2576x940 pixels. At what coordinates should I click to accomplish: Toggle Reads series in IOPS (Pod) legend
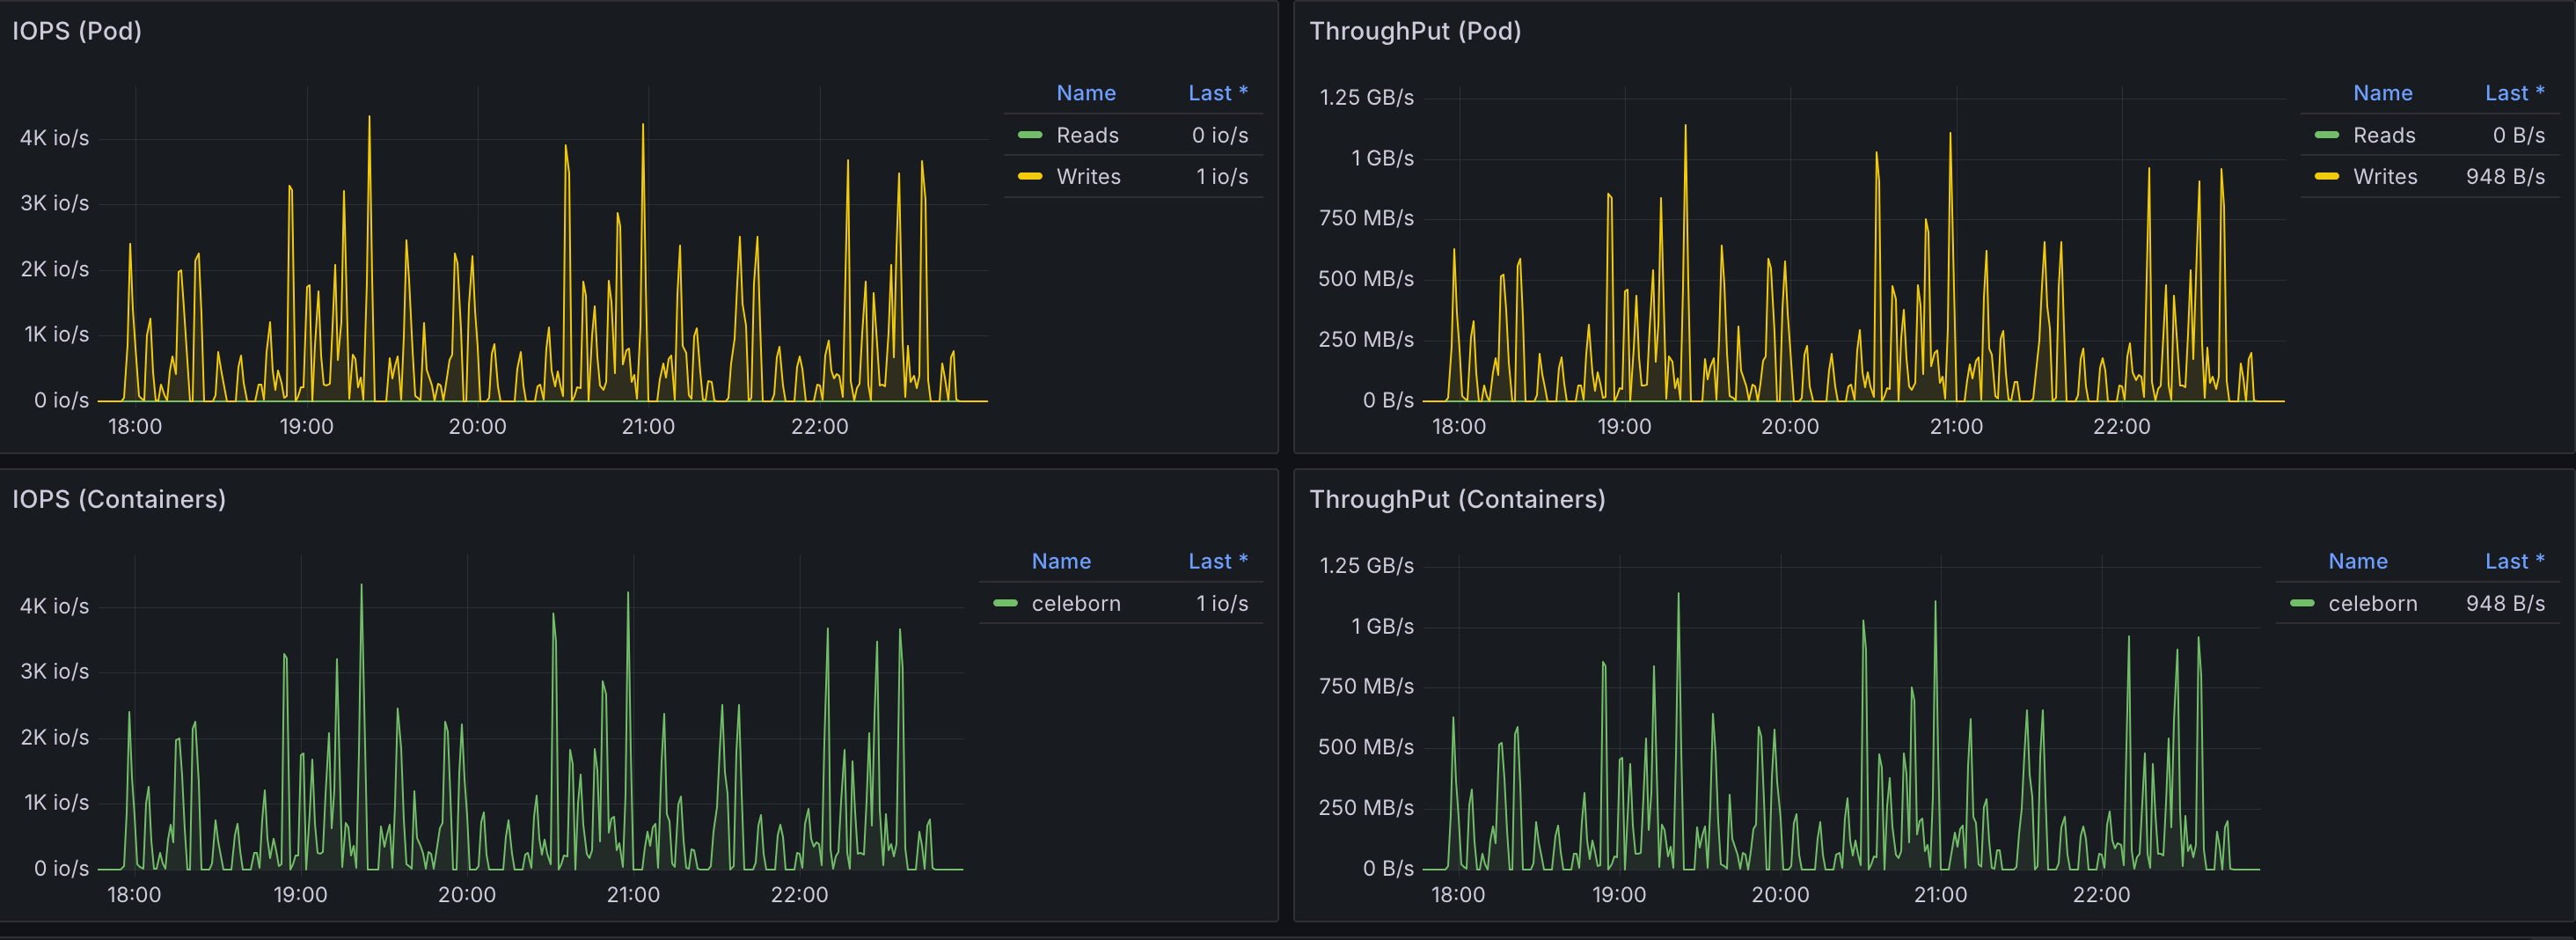[1086, 135]
